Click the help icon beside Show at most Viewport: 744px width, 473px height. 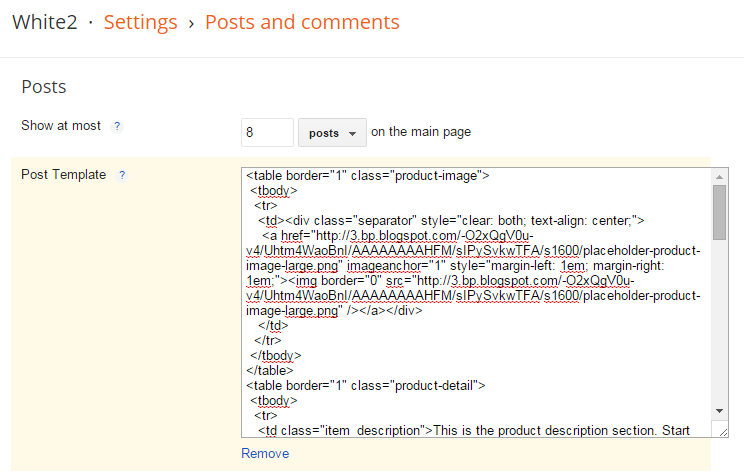click(117, 127)
